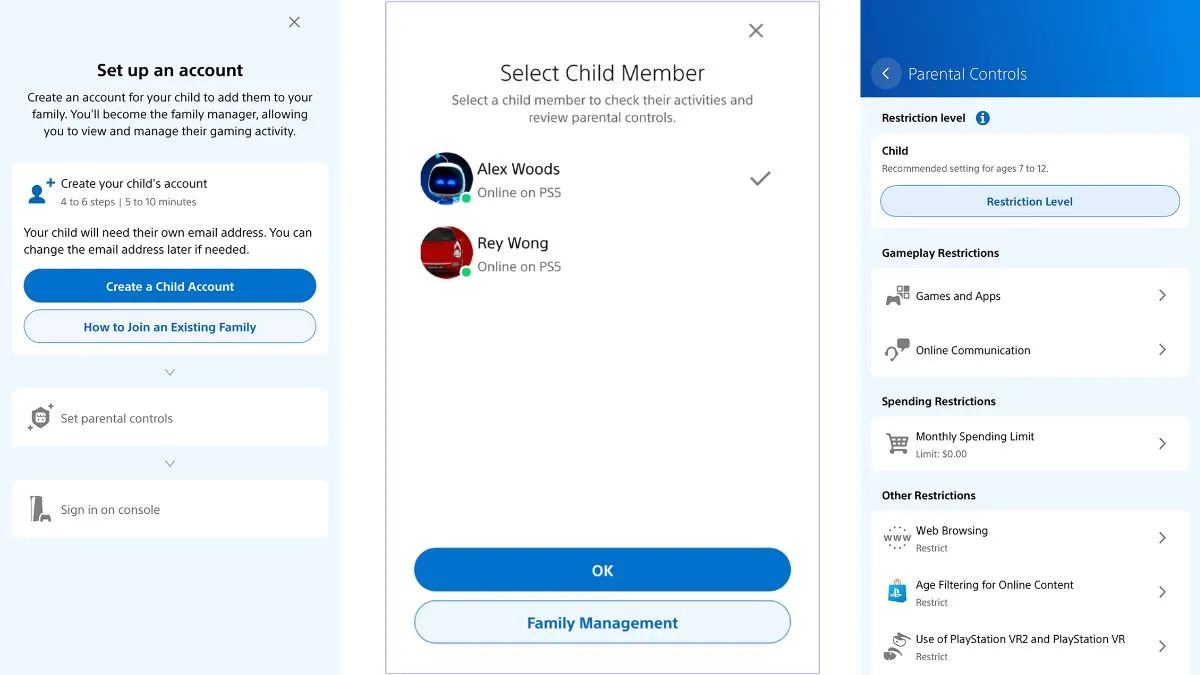This screenshot has width=1200, height=675.
Task: Choose Alex Woods from the child list
Action: tap(602, 178)
